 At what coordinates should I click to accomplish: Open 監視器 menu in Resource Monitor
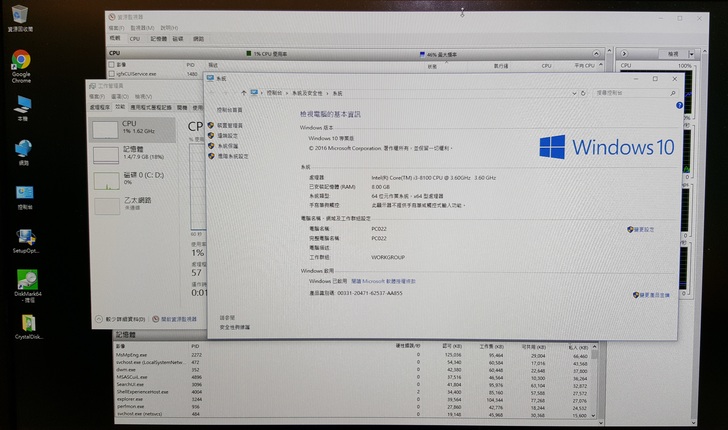coord(142,28)
